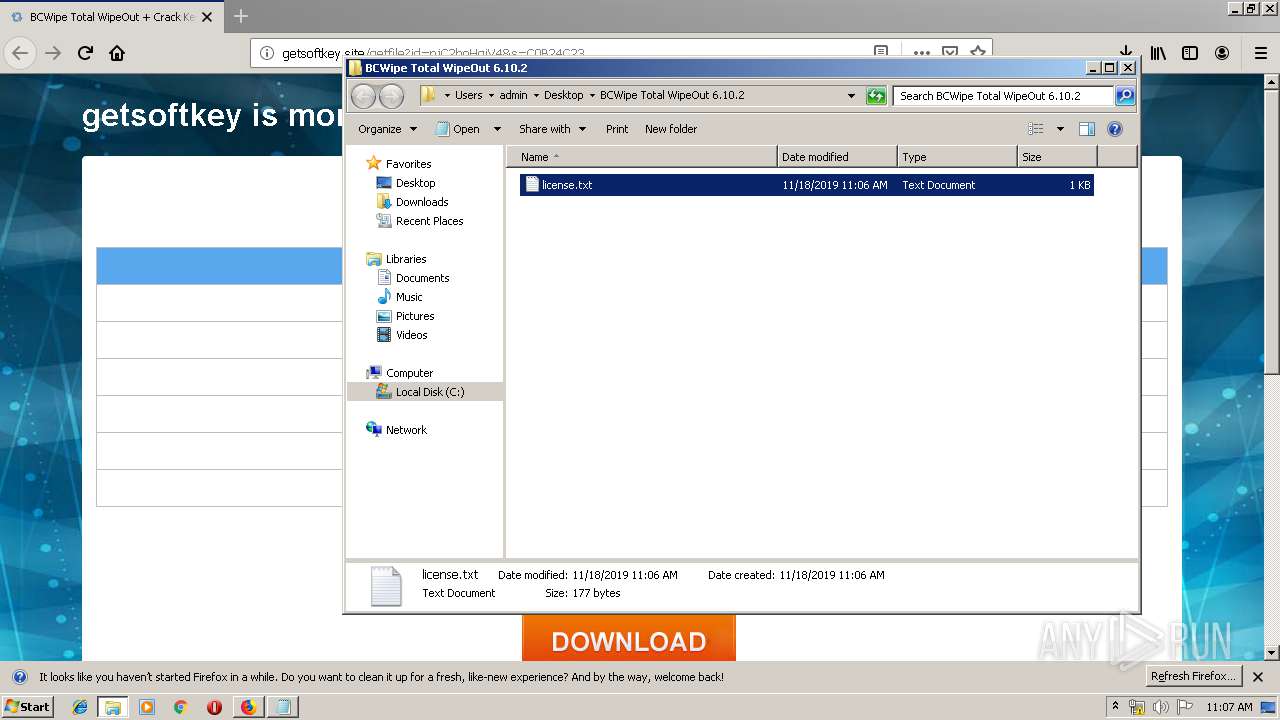Launch Chrome from taskbar
The height and width of the screenshot is (720, 1280).
click(181, 707)
